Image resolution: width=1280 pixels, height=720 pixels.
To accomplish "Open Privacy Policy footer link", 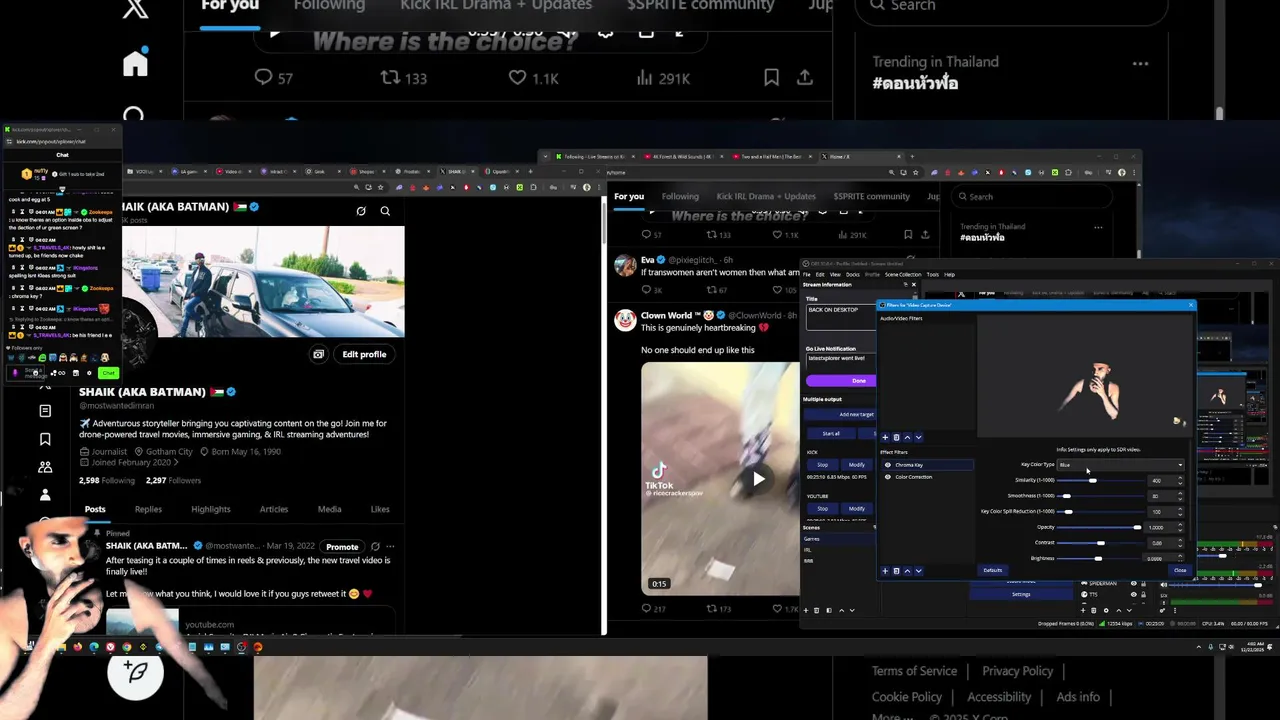I will coord(1017,671).
